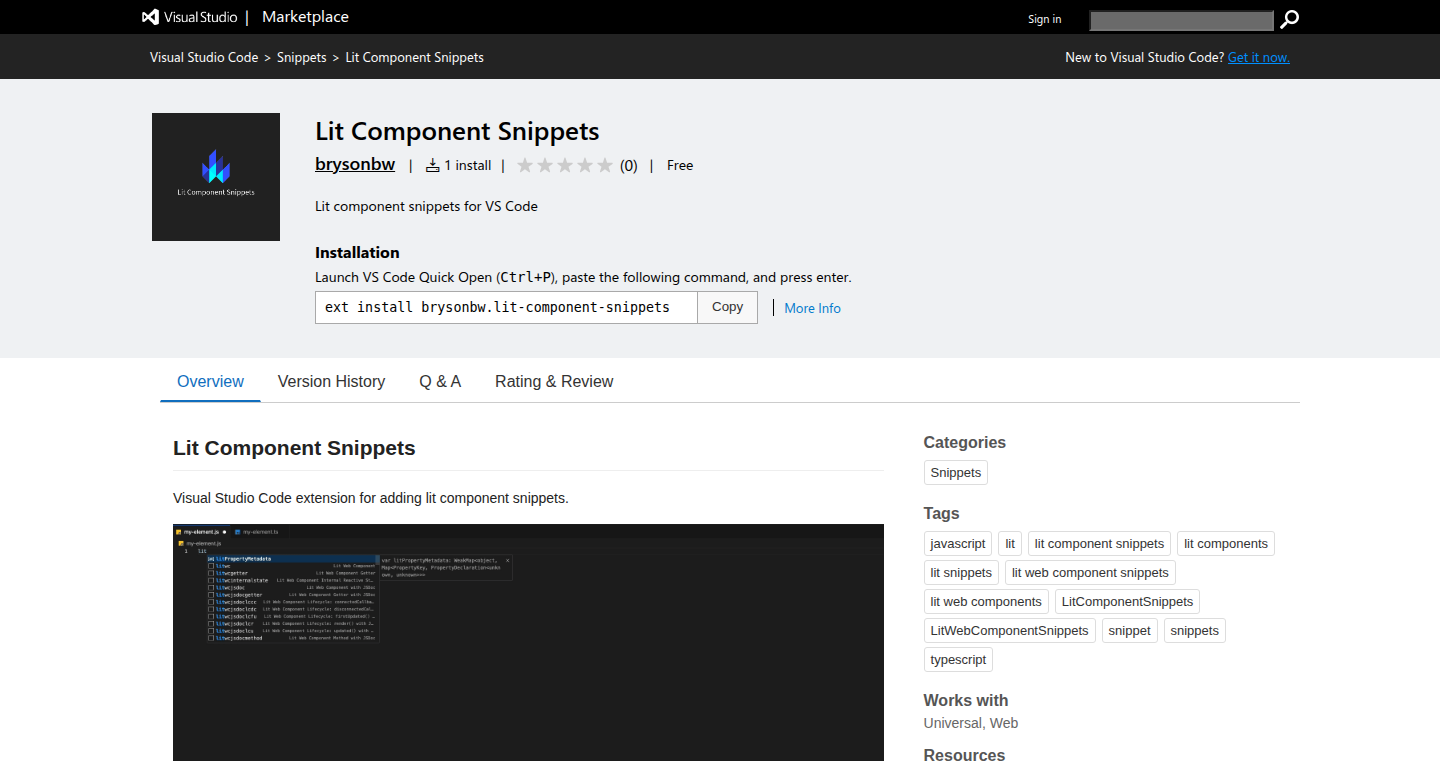Viewport: 1440px width, 761px height.
Task: Go to Visual Studio Code breadcrumb
Action: click(204, 57)
